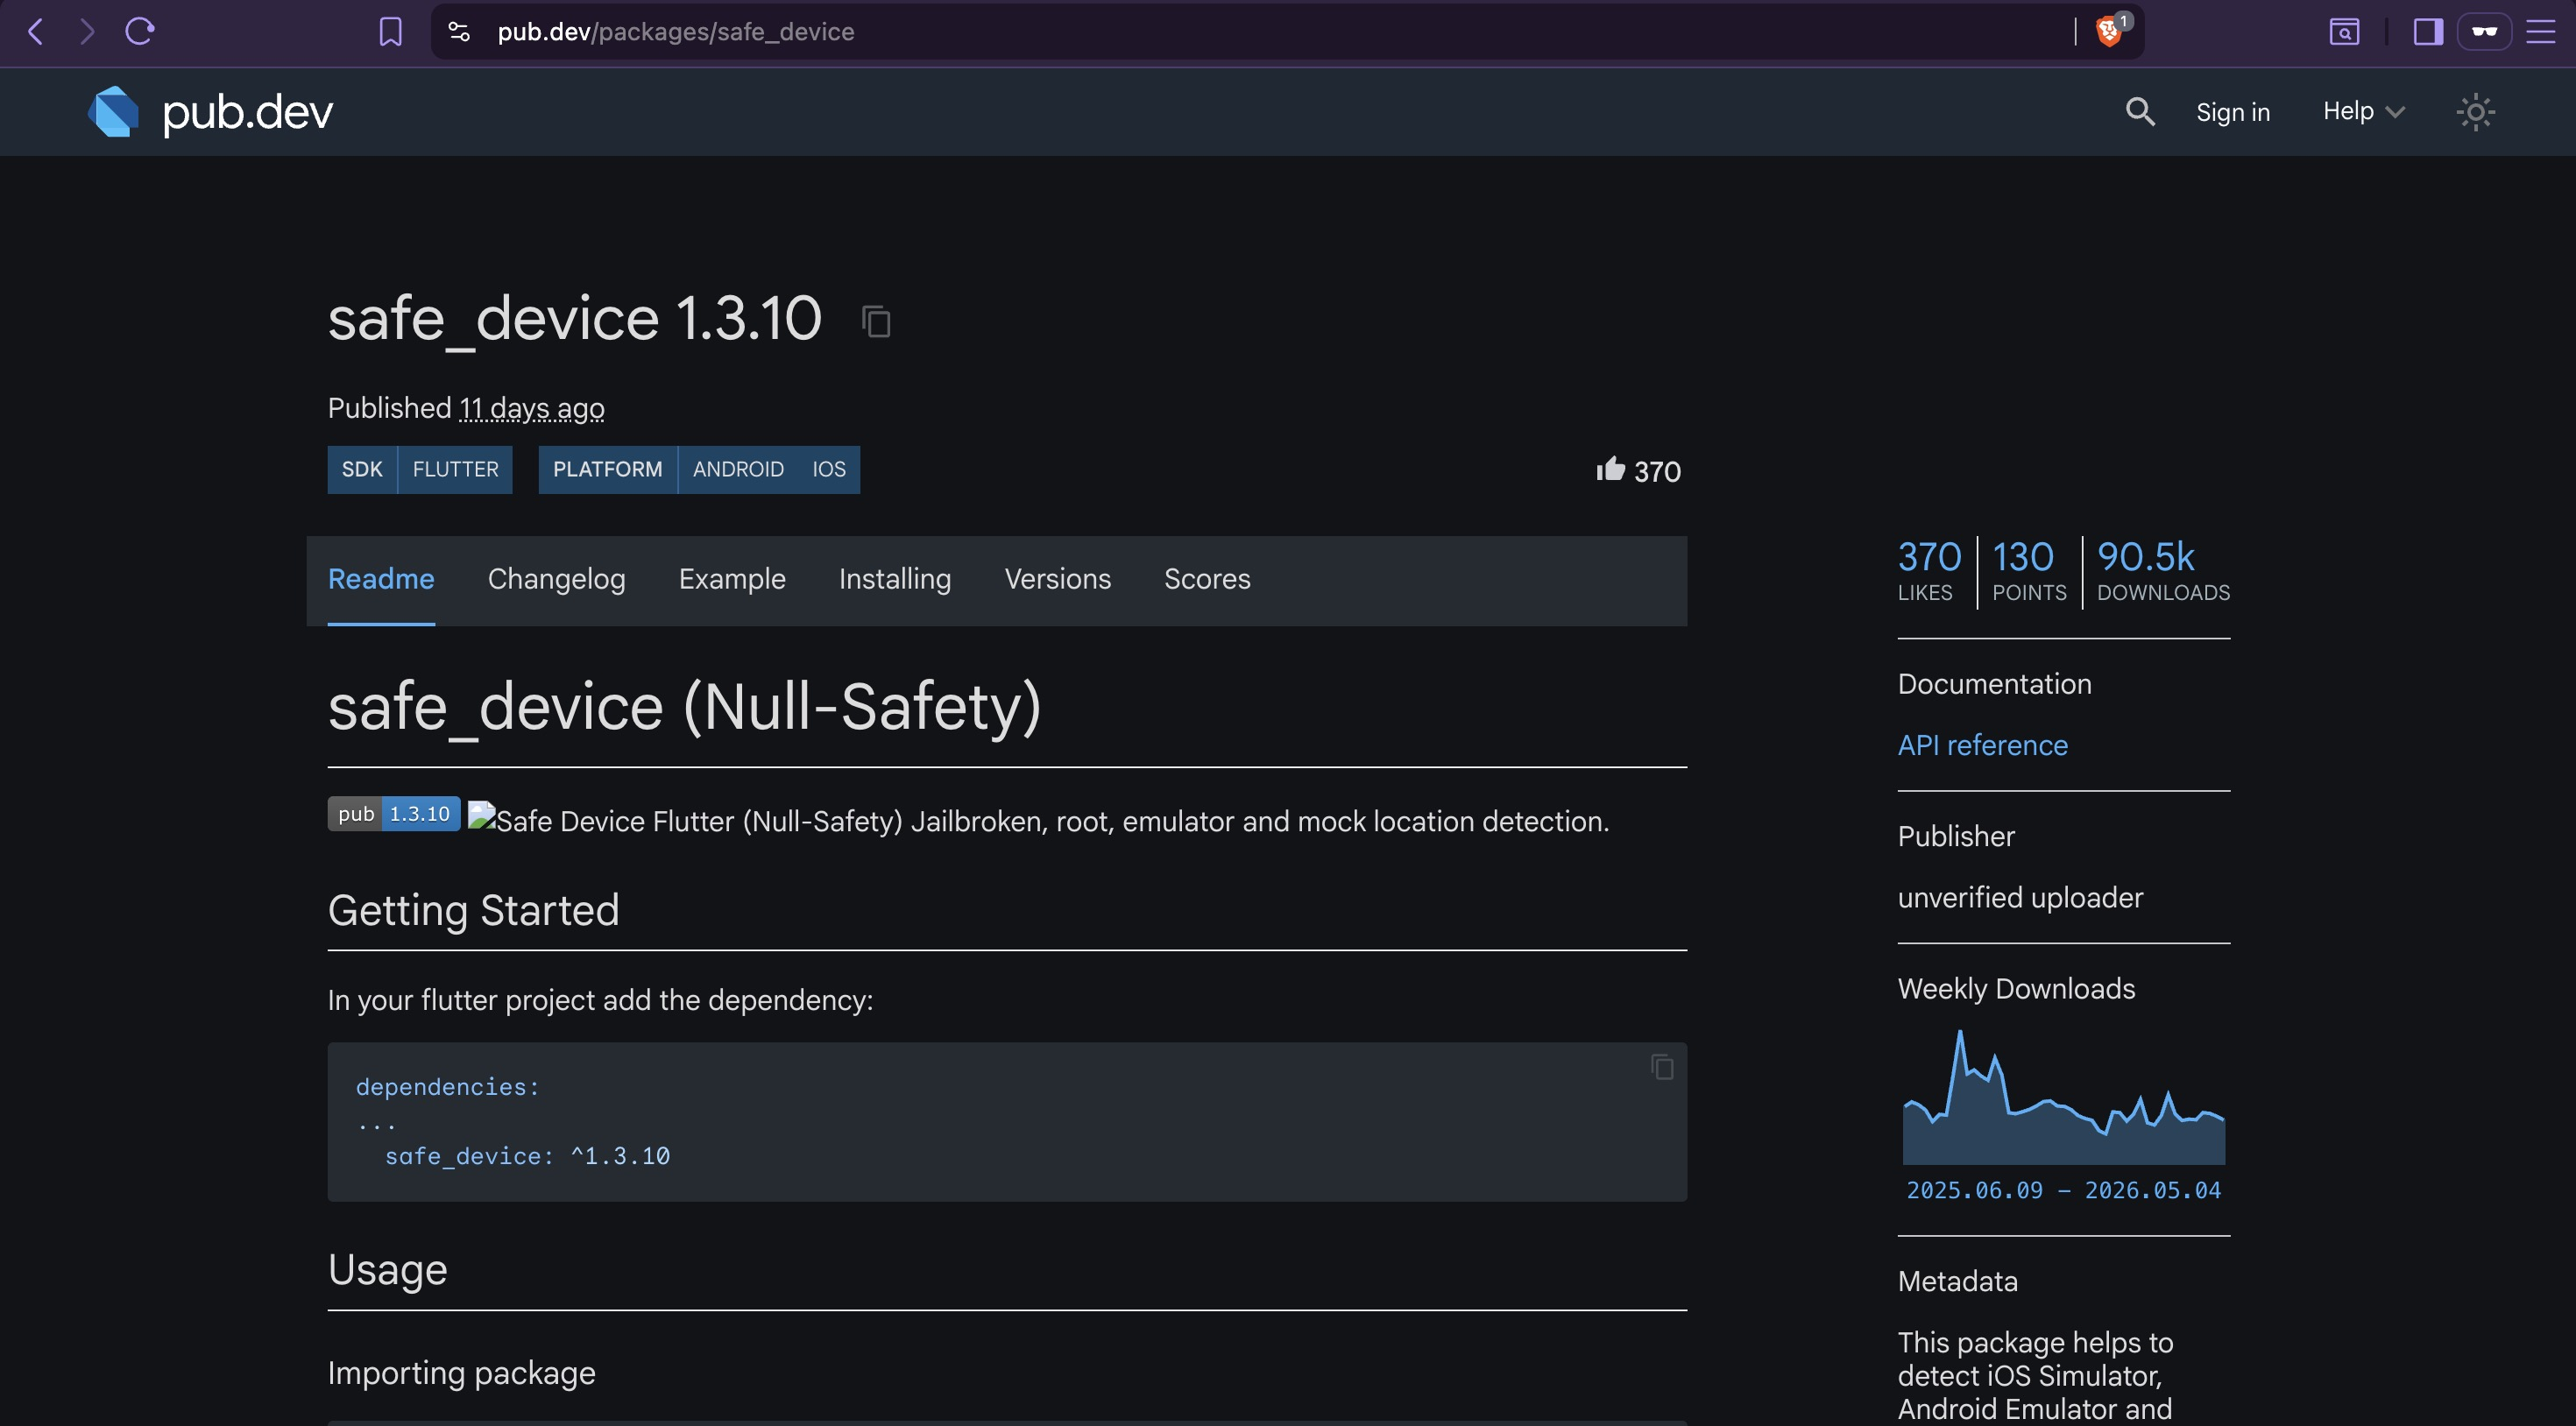This screenshot has height=1426, width=2576.
Task: Click the 370 LIKES score
Action: (1929, 571)
